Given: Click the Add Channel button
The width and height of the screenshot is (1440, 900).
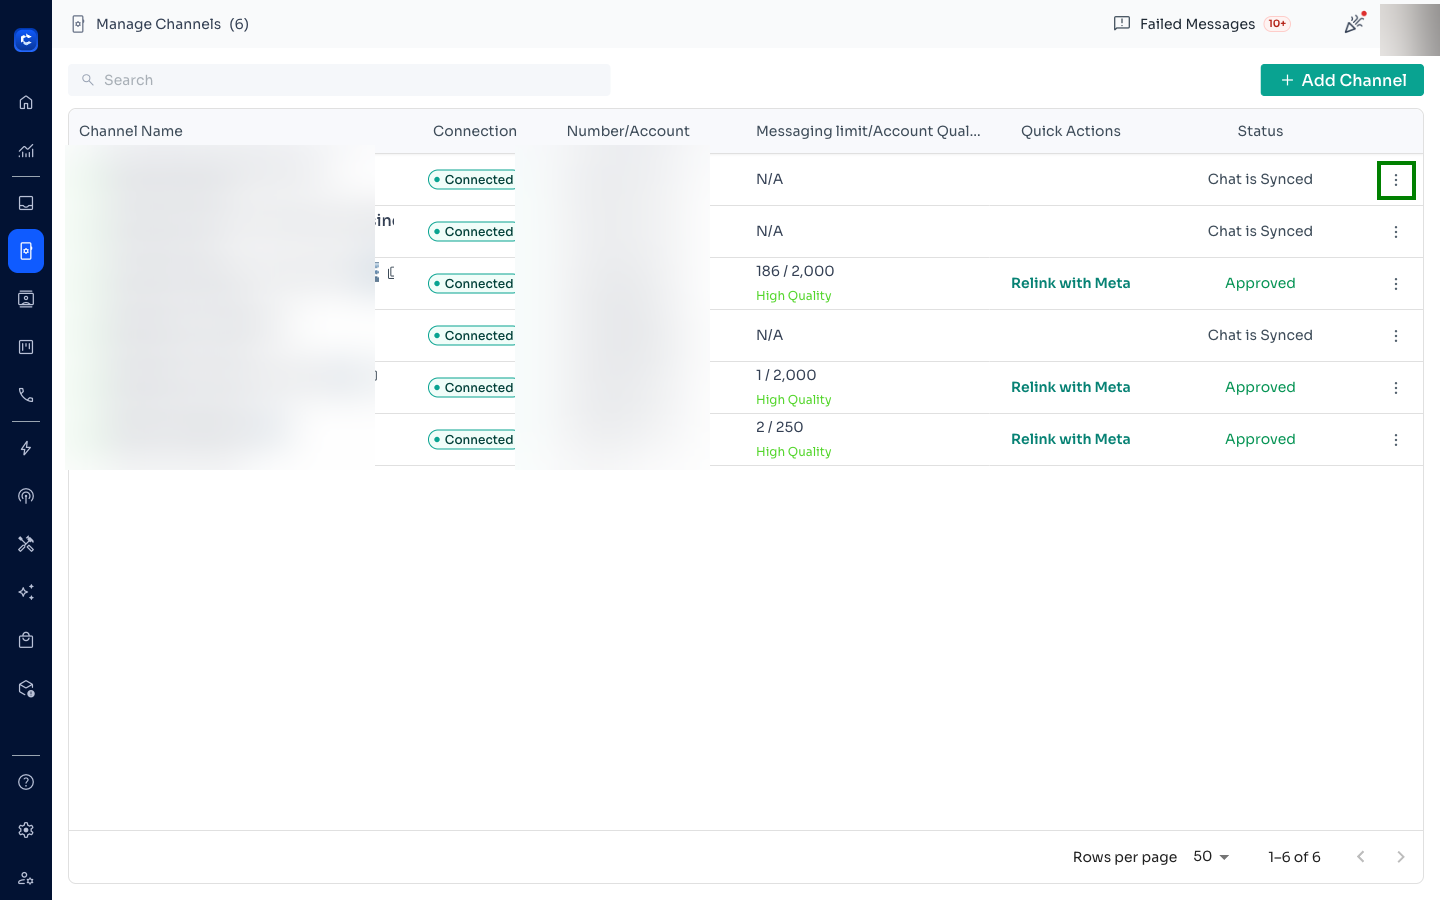Looking at the screenshot, I should coord(1342,80).
